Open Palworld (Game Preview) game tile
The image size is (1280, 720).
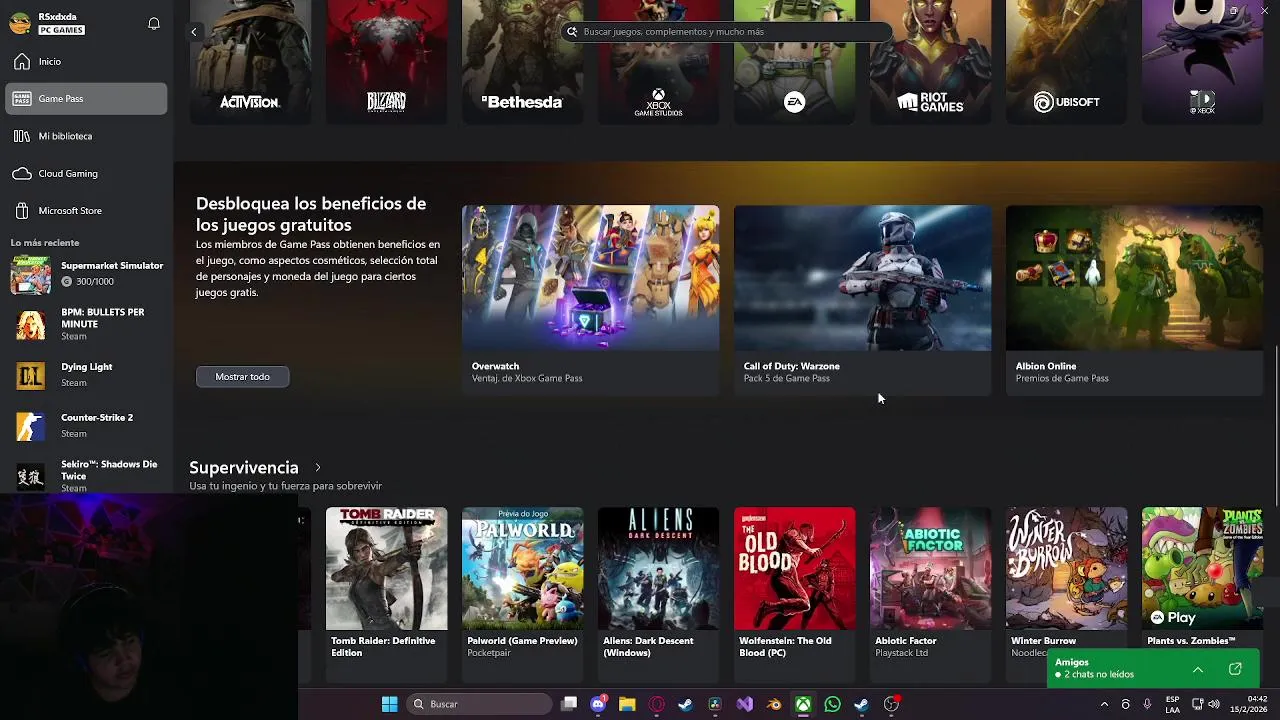tap(522, 595)
